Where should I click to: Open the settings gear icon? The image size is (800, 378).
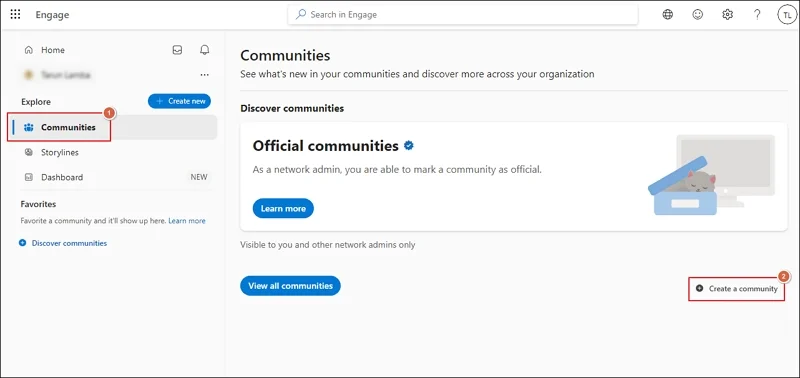pyautogui.click(x=728, y=15)
